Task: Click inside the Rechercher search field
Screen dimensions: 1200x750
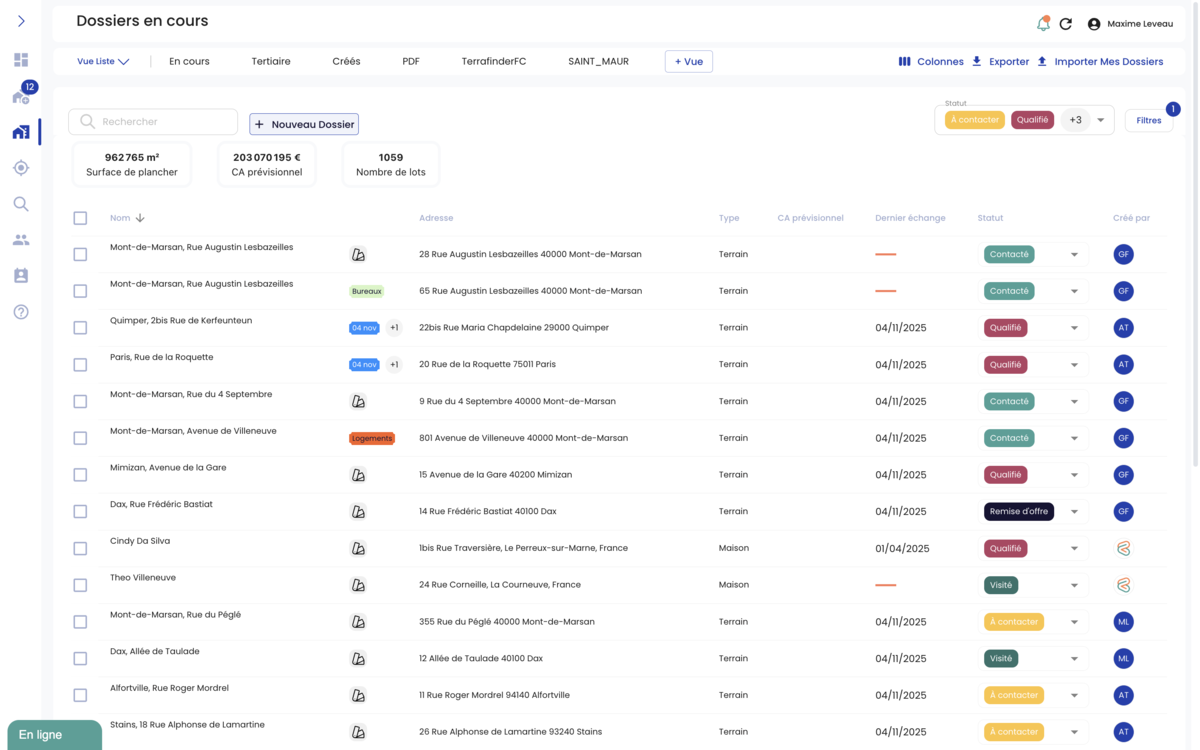Action: (152, 121)
